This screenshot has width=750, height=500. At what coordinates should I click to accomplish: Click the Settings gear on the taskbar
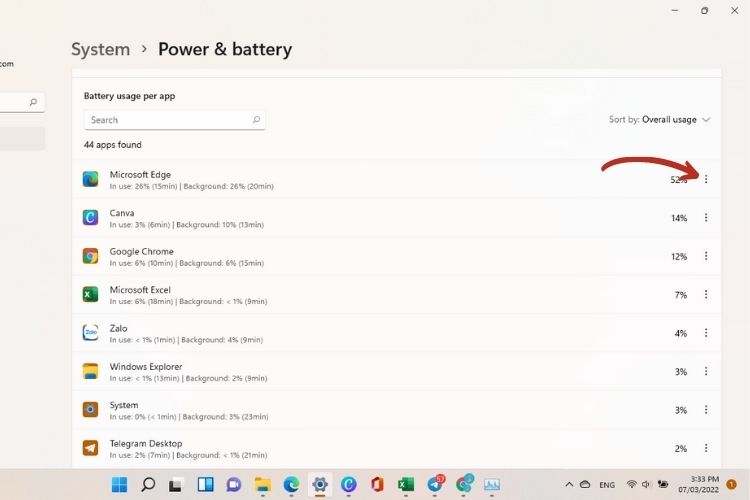coord(320,485)
